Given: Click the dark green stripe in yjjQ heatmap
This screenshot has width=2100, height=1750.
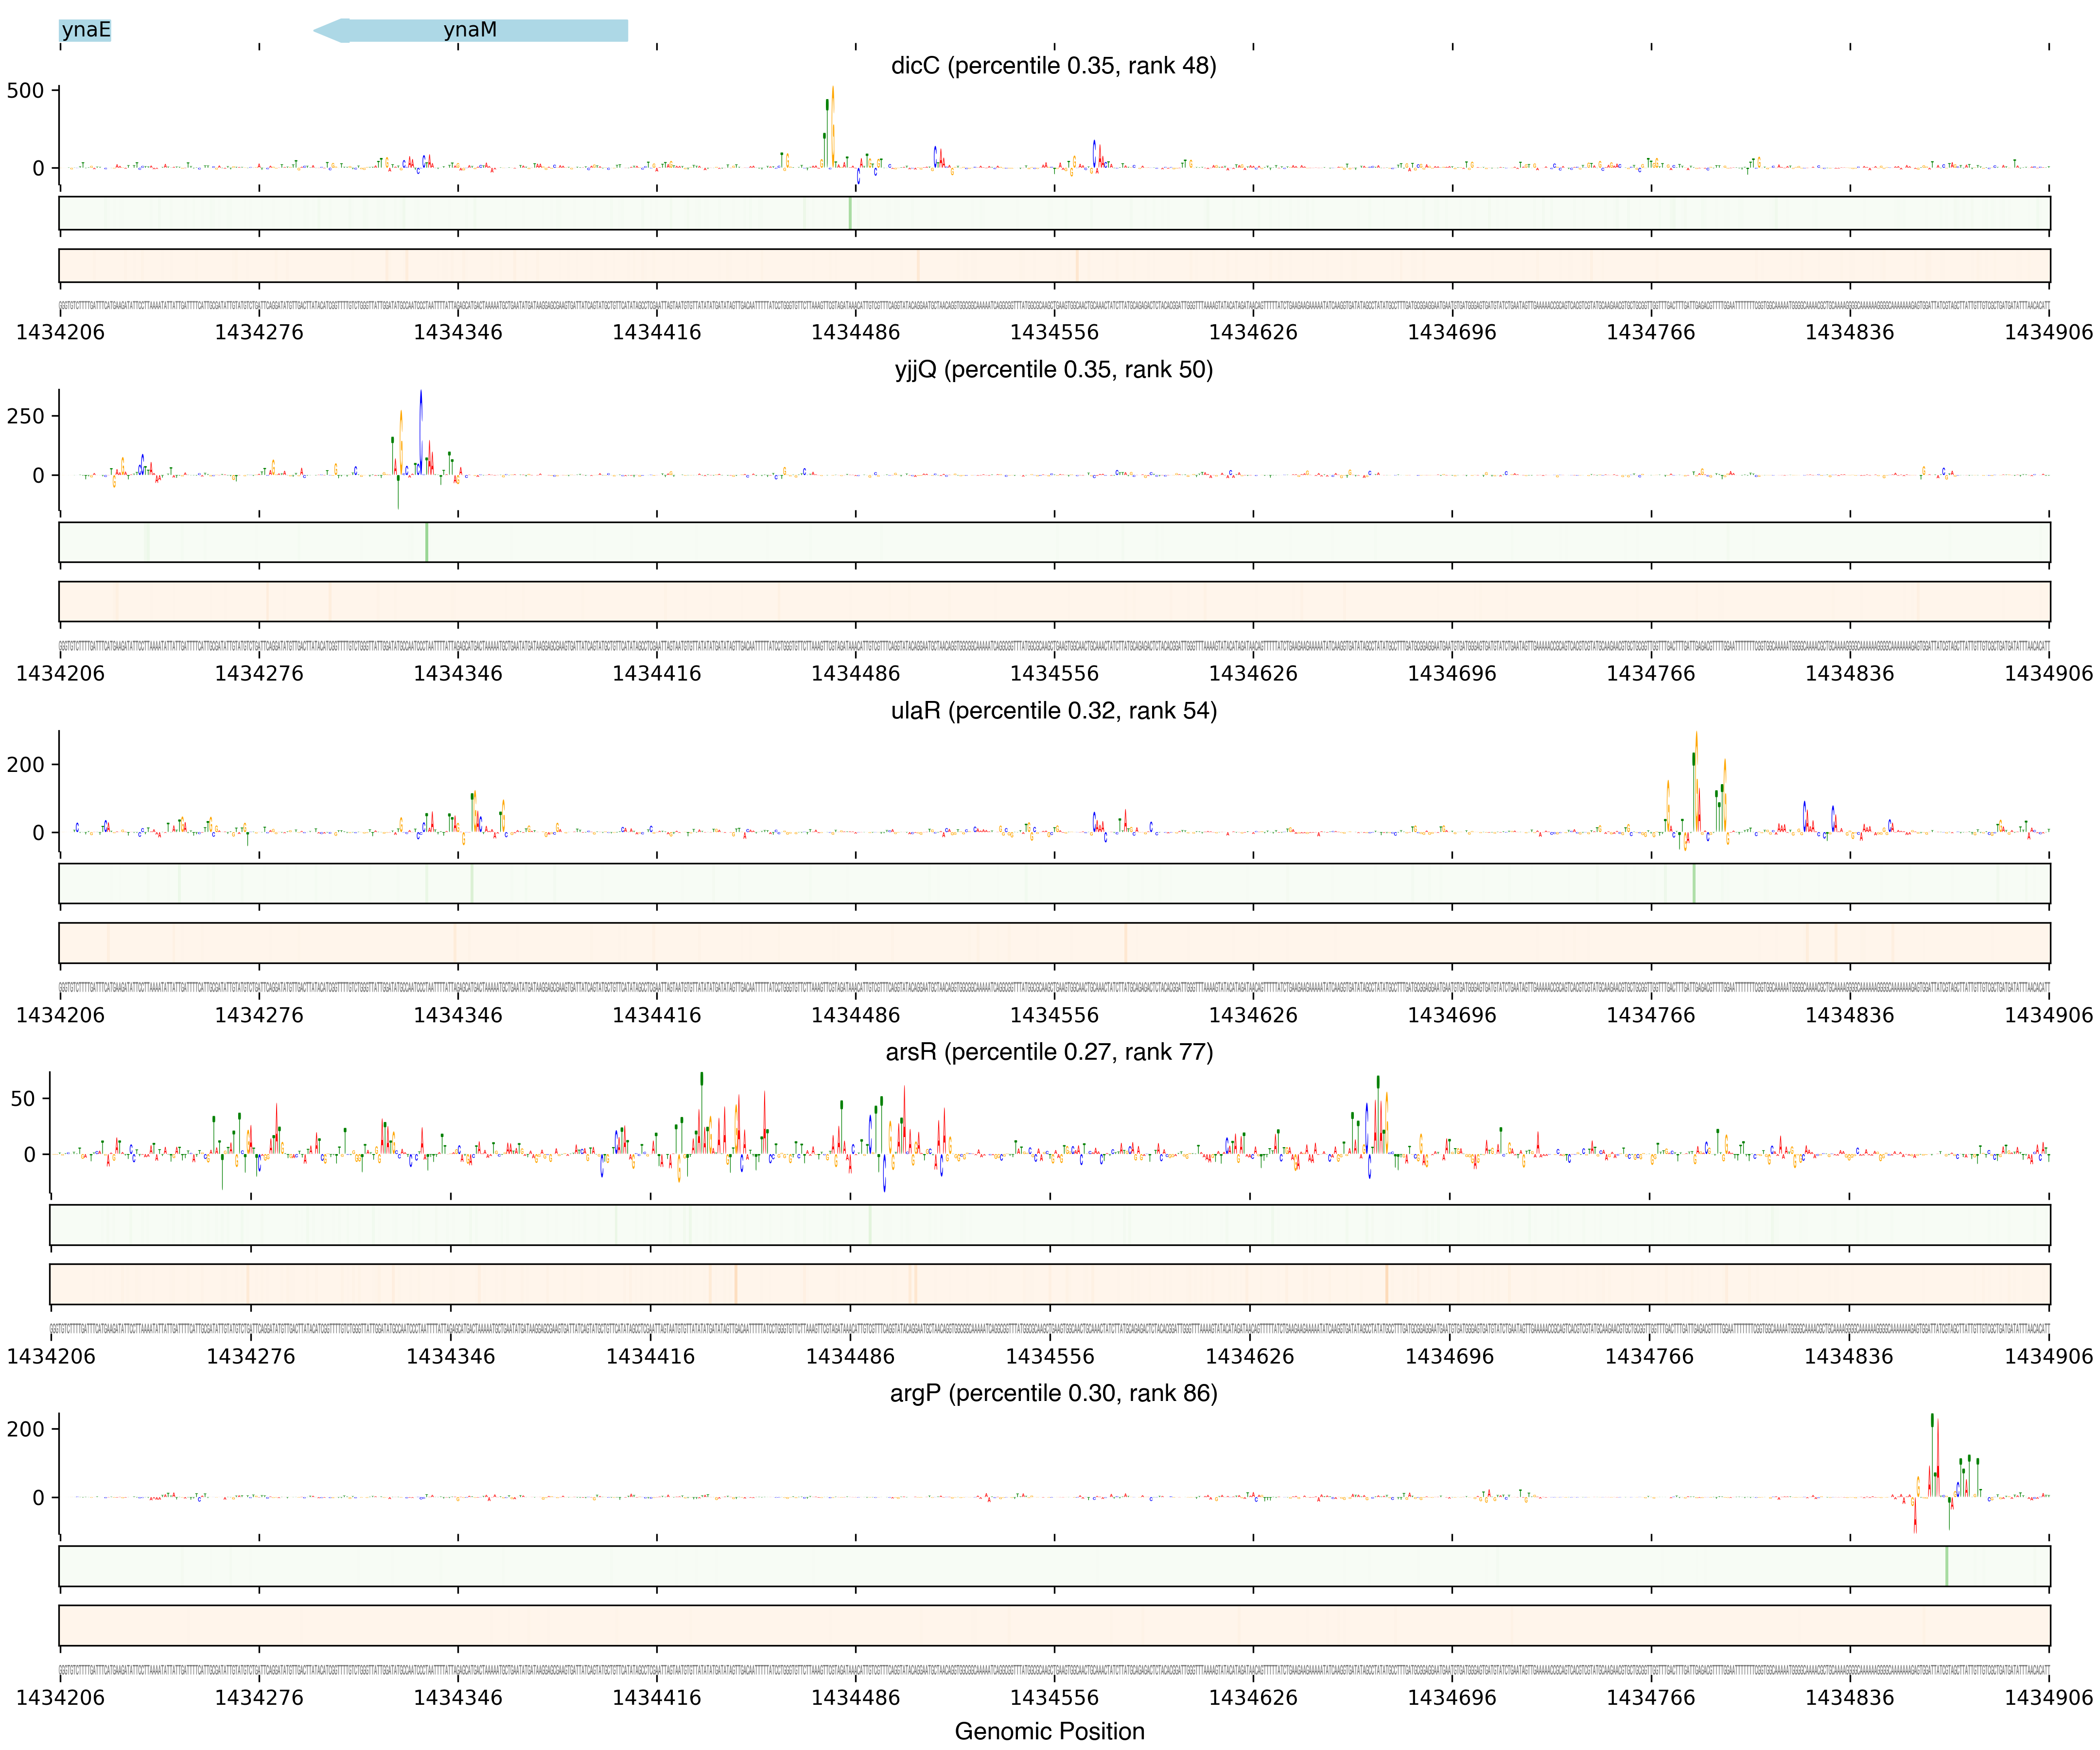Looking at the screenshot, I should [426, 542].
